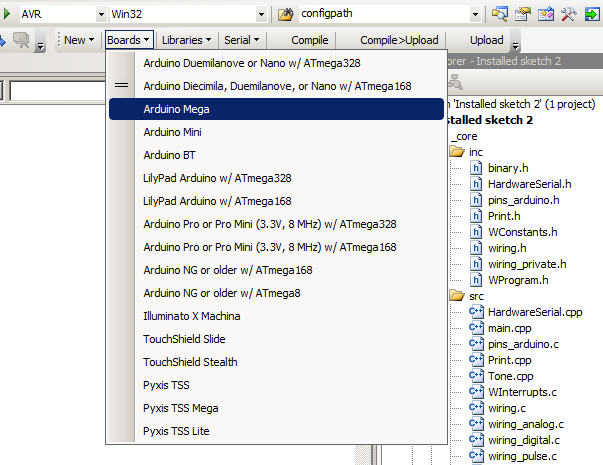The image size is (603, 465).
Task: Click the empty text input field at left
Action: (x=57, y=91)
